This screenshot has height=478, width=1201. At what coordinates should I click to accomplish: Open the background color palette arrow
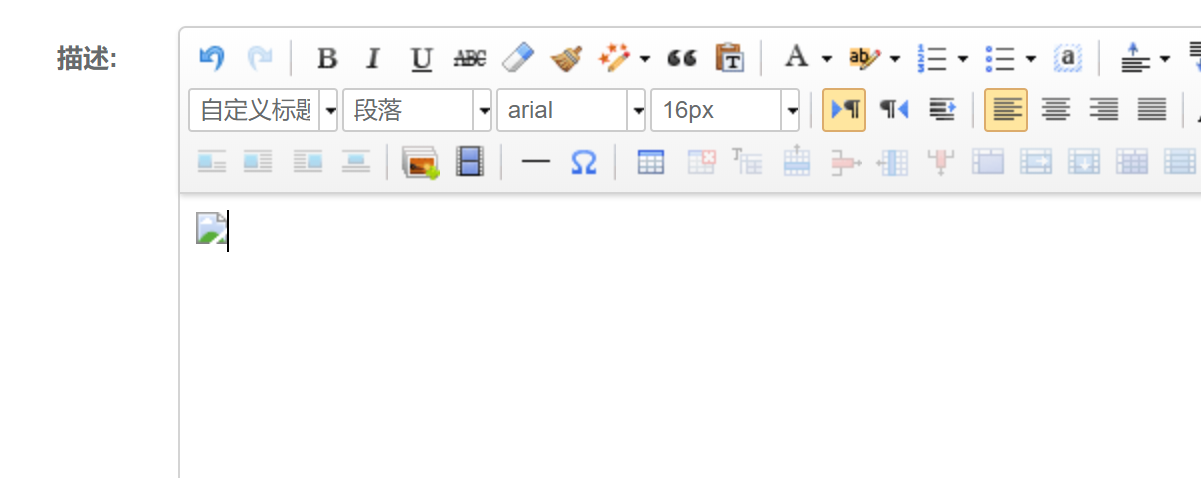[x=894, y=58]
